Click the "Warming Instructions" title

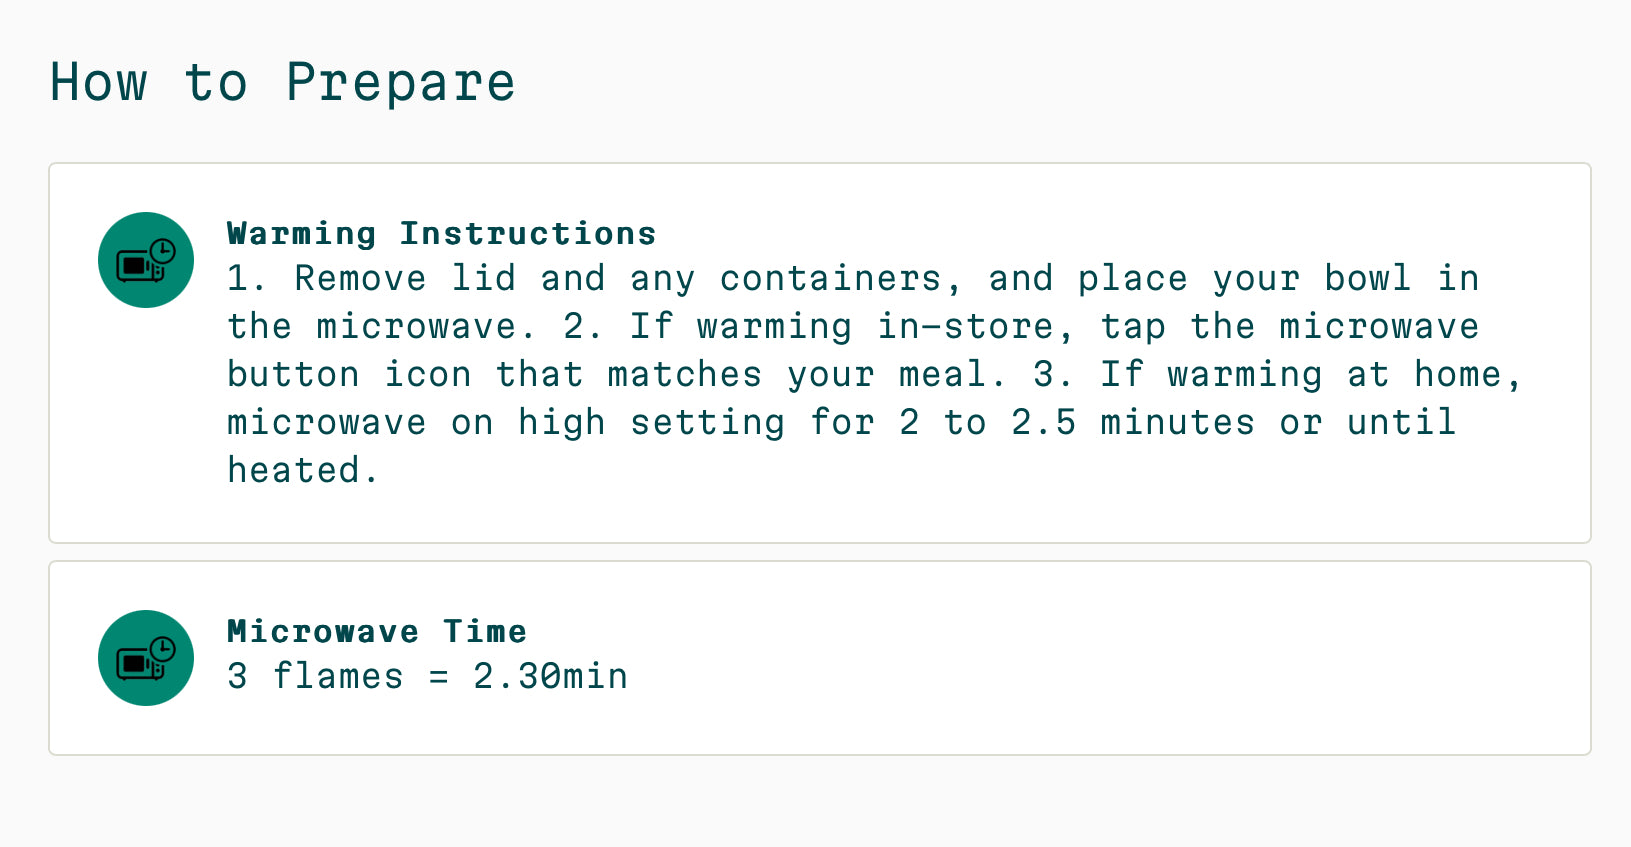[x=442, y=233]
